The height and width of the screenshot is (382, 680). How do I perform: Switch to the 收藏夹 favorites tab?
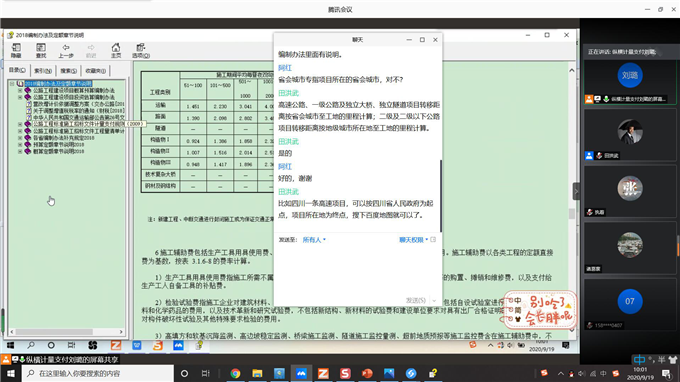[95, 71]
